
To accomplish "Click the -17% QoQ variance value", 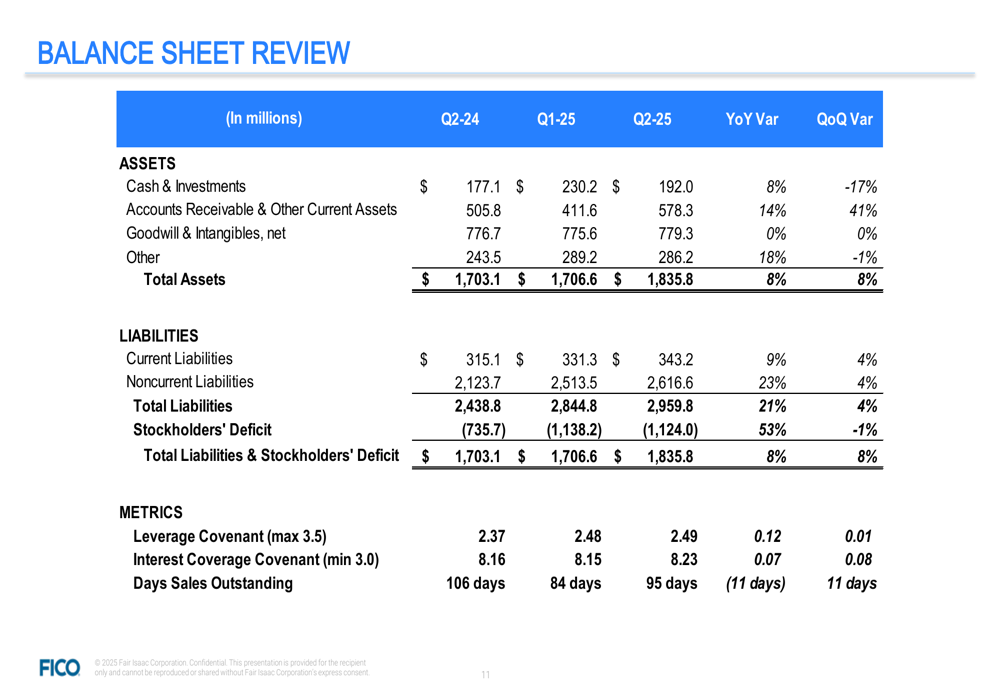I will [x=861, y=187].
